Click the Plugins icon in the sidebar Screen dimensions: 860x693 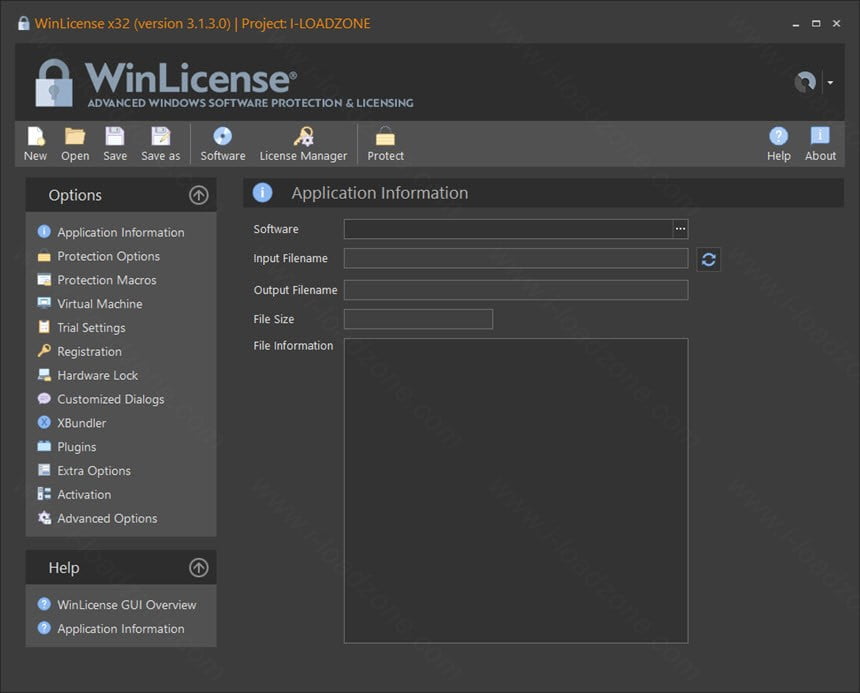[44, 446]
